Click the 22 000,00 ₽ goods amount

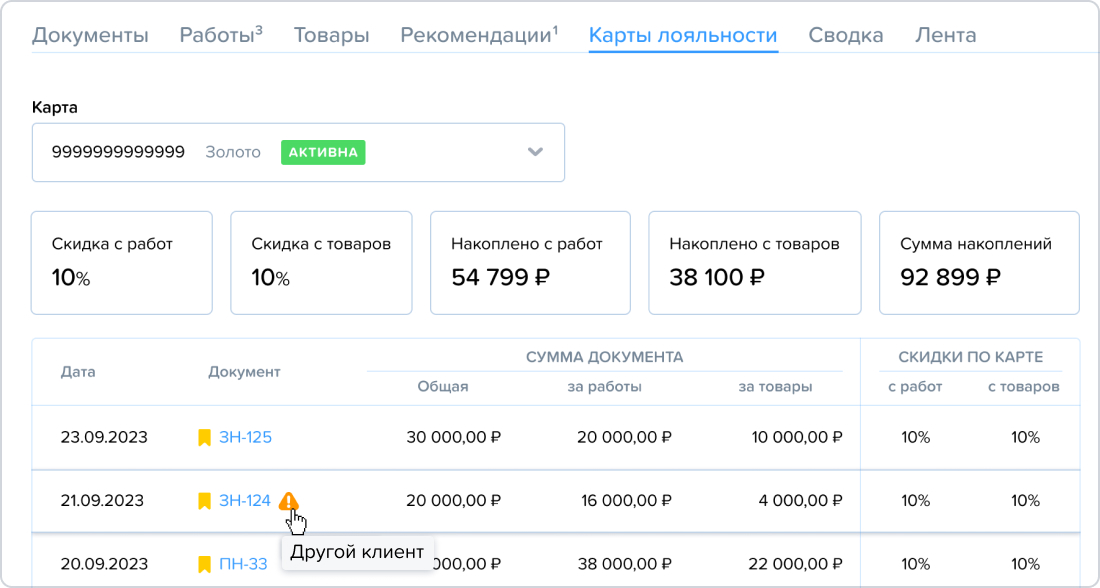click(796, 564)
